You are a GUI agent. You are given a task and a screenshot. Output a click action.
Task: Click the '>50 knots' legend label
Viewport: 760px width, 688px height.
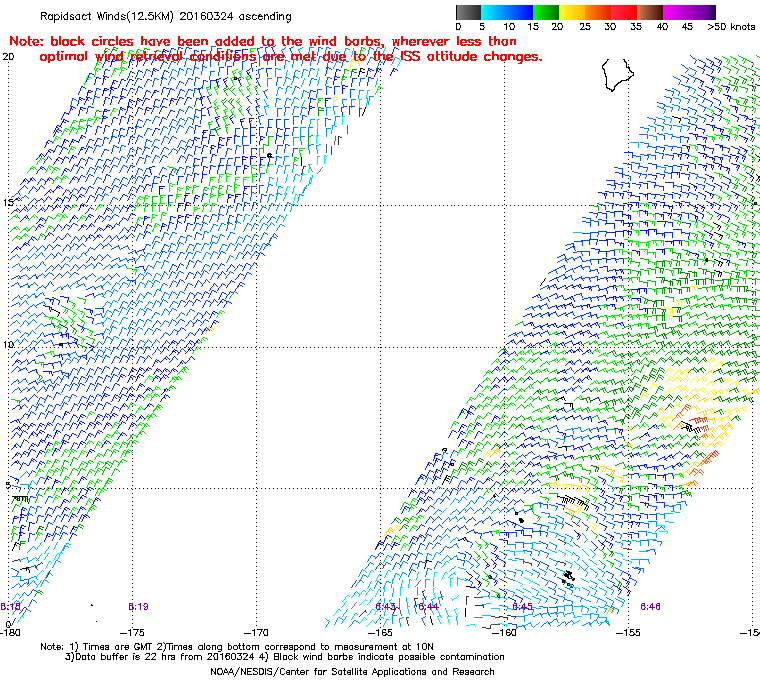(x=731, y=27)
